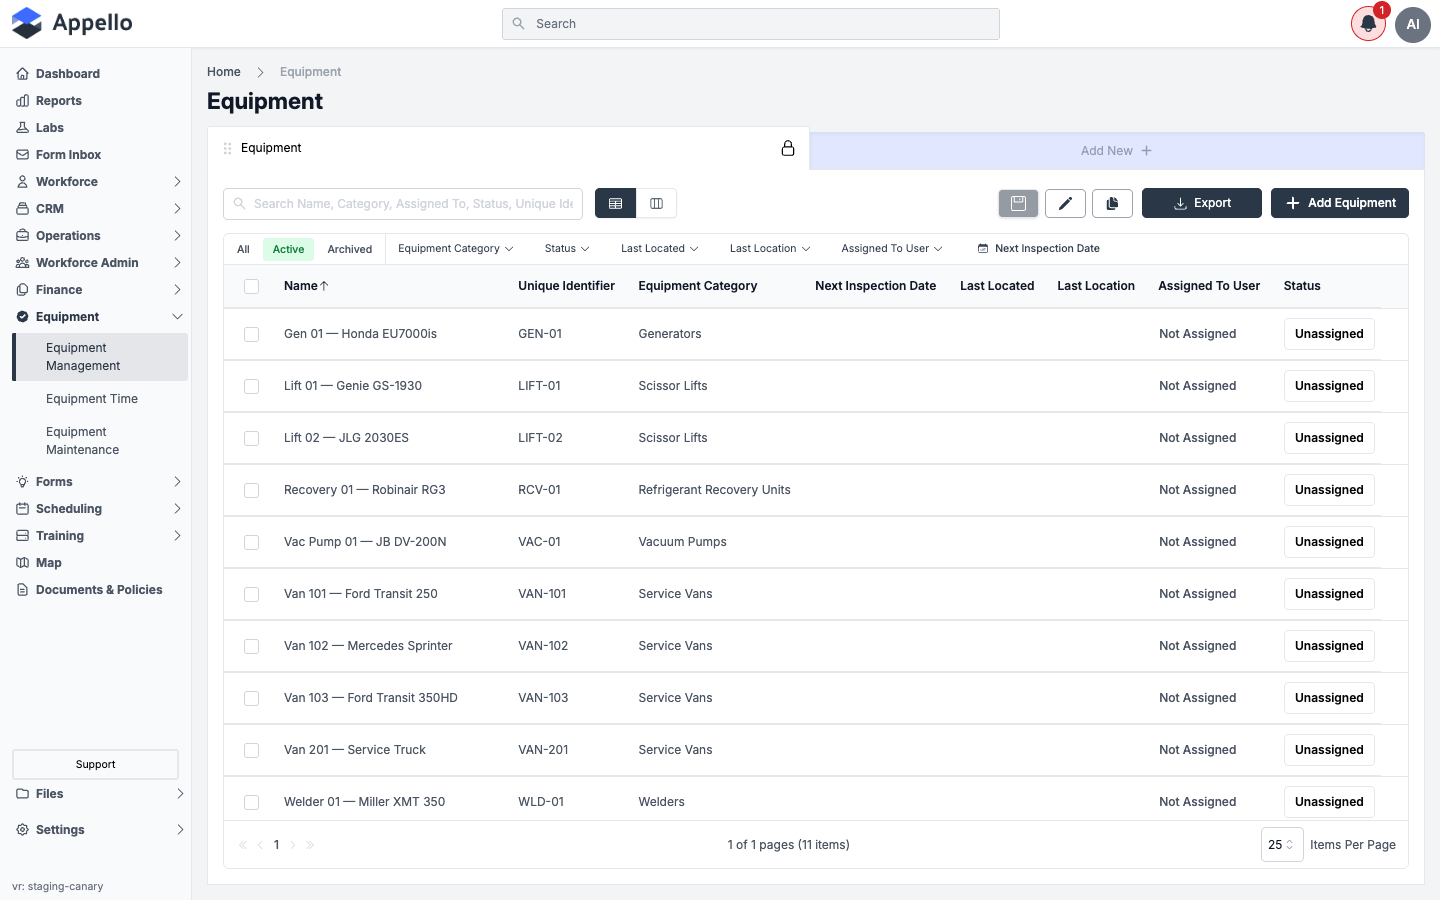Open the notifications bell
This screenshot has height=918, width=1440.
point(1368,24)
